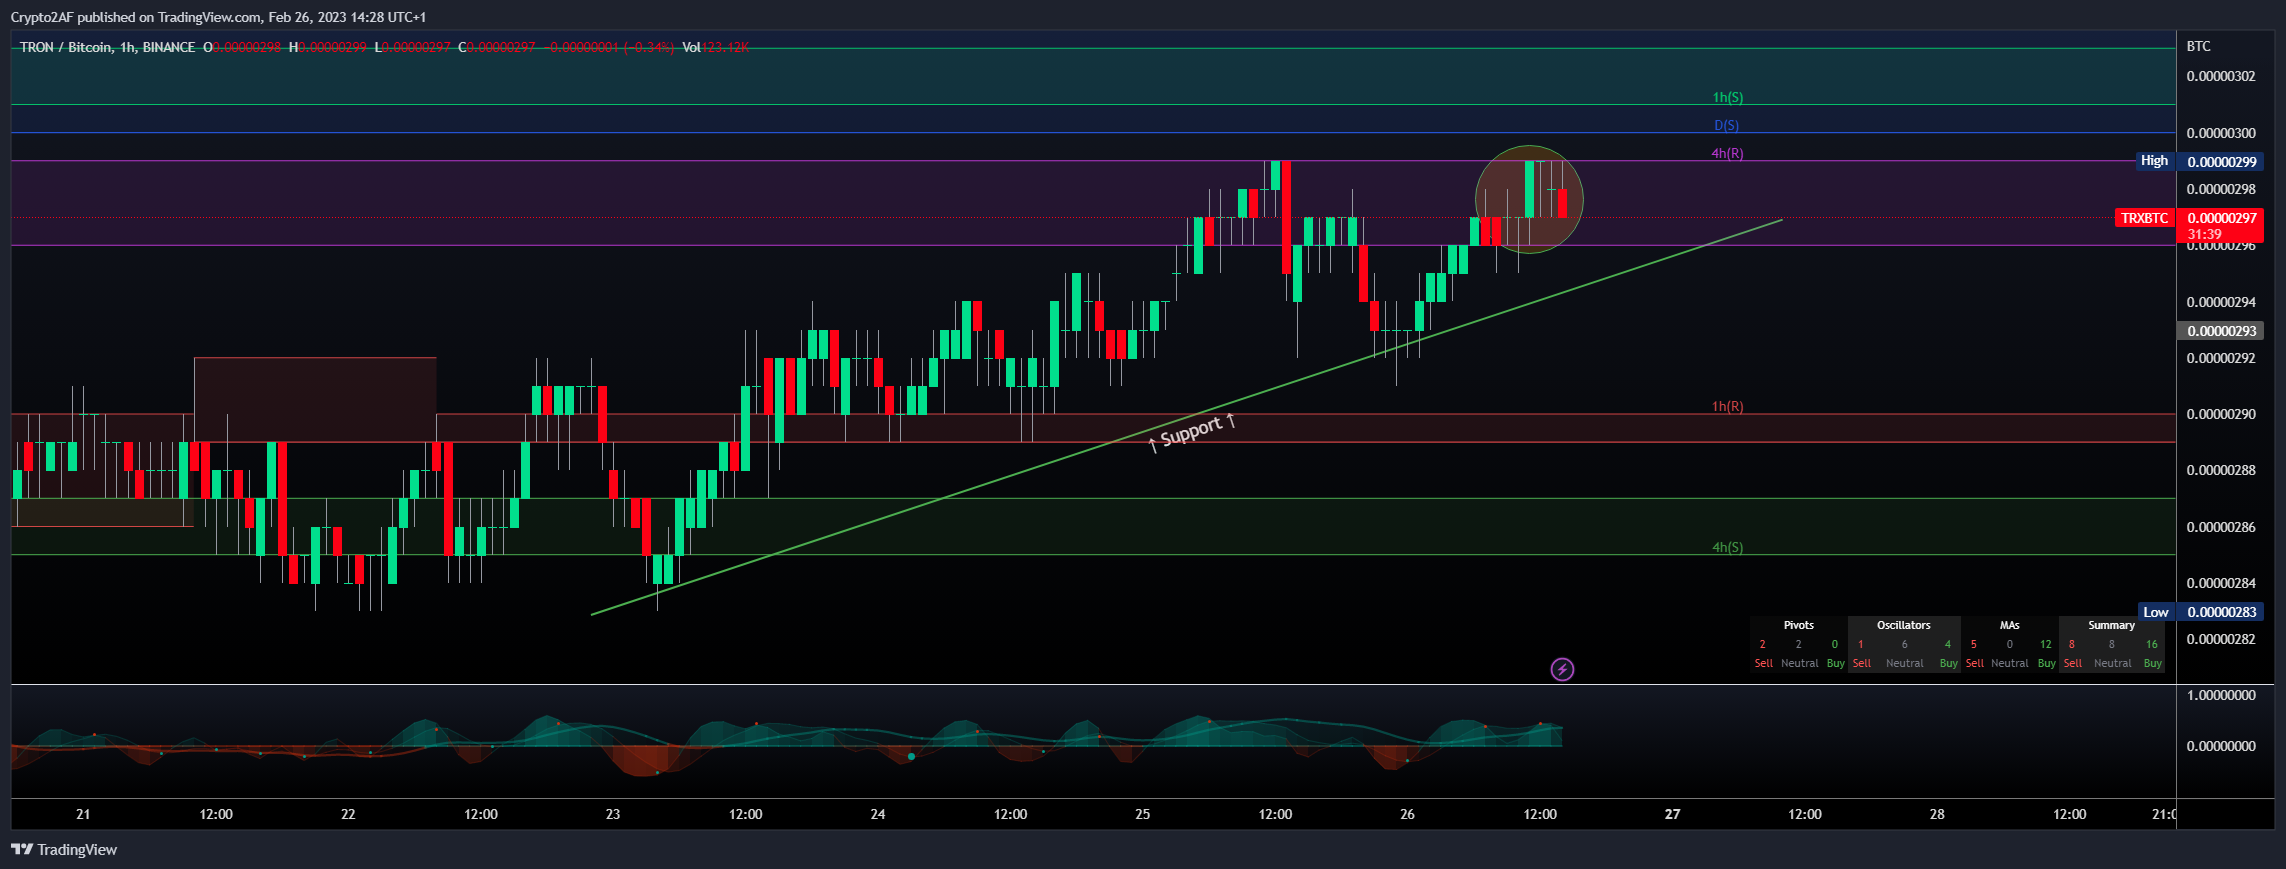Click the Pivots Sell label
The width and height of the screenshot is (2286, 869).
1763,663
